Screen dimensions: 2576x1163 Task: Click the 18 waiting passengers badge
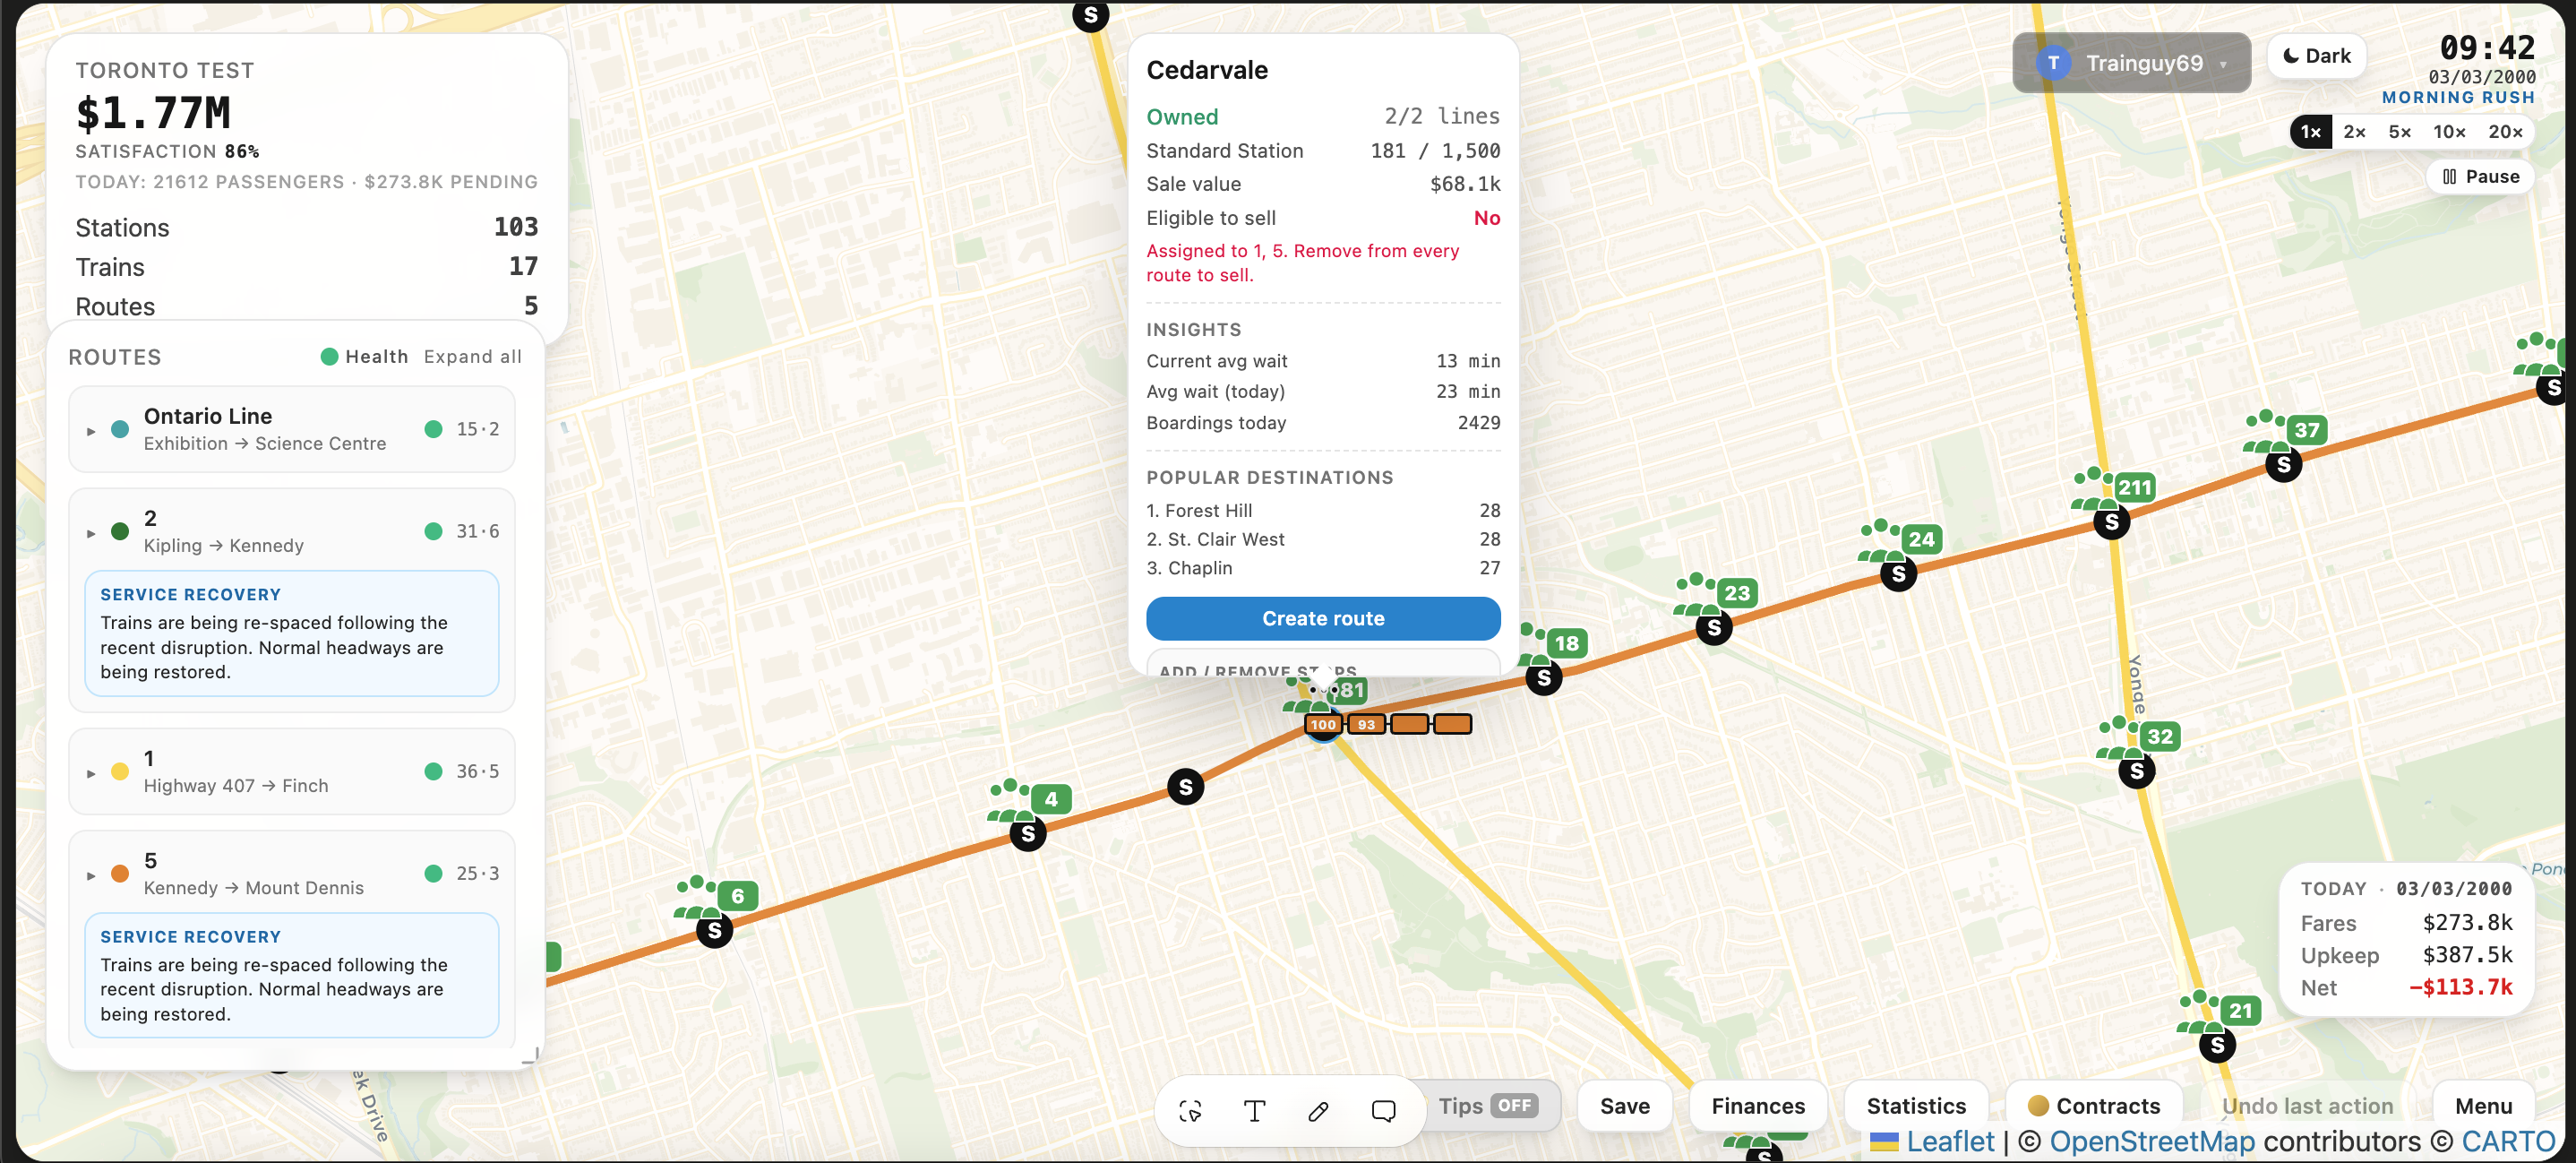pos(1566,644)
